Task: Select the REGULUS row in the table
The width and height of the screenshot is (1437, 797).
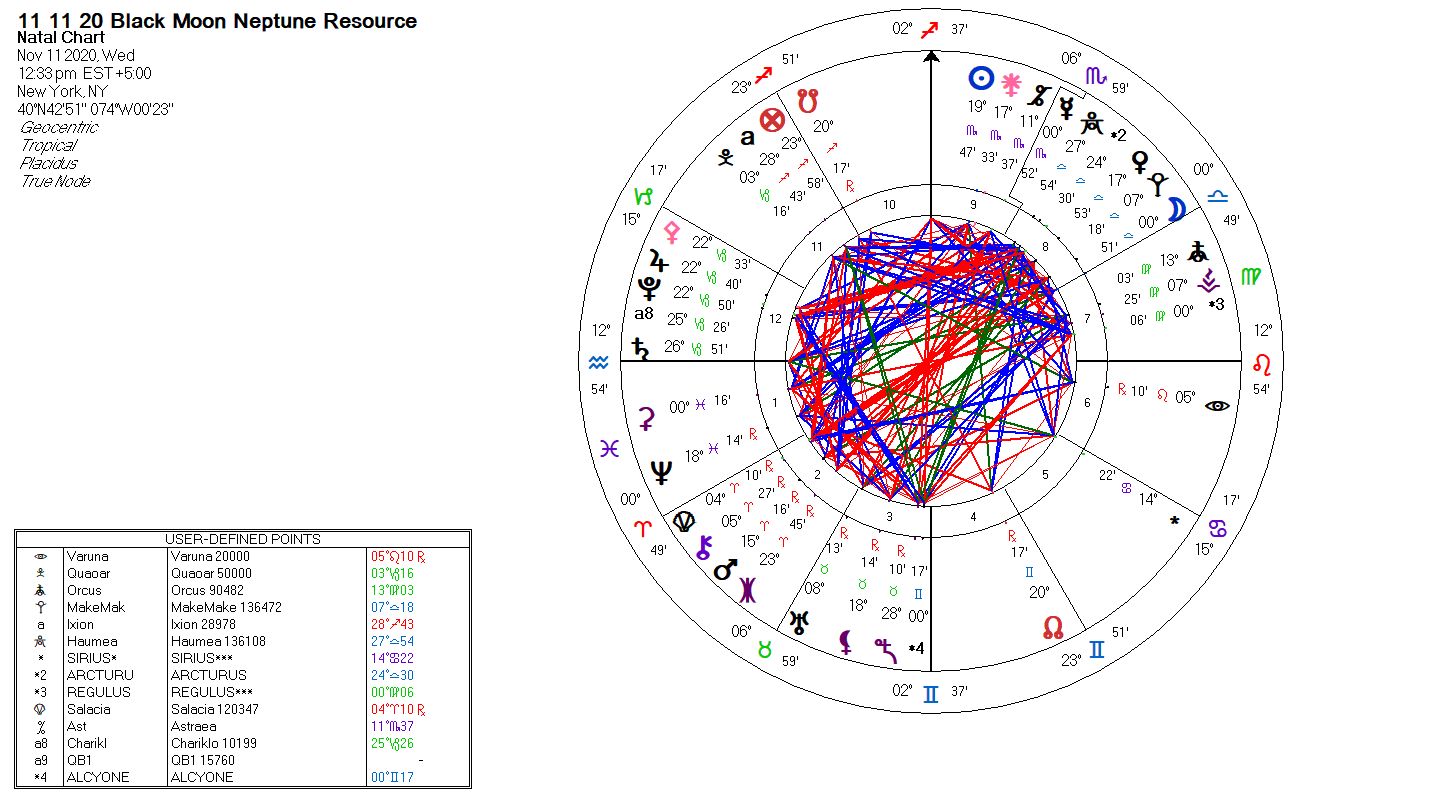Action: (242, 692)
